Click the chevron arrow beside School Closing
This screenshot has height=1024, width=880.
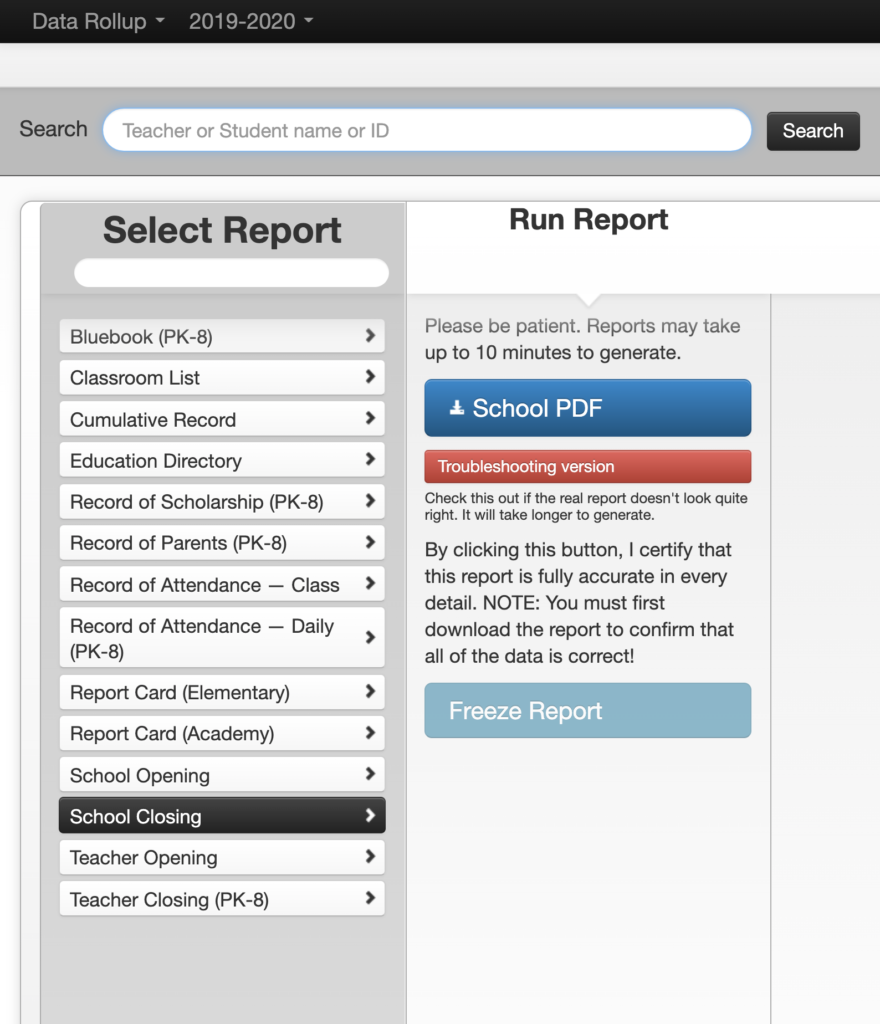pyautogui.click(x=370, y=816)
